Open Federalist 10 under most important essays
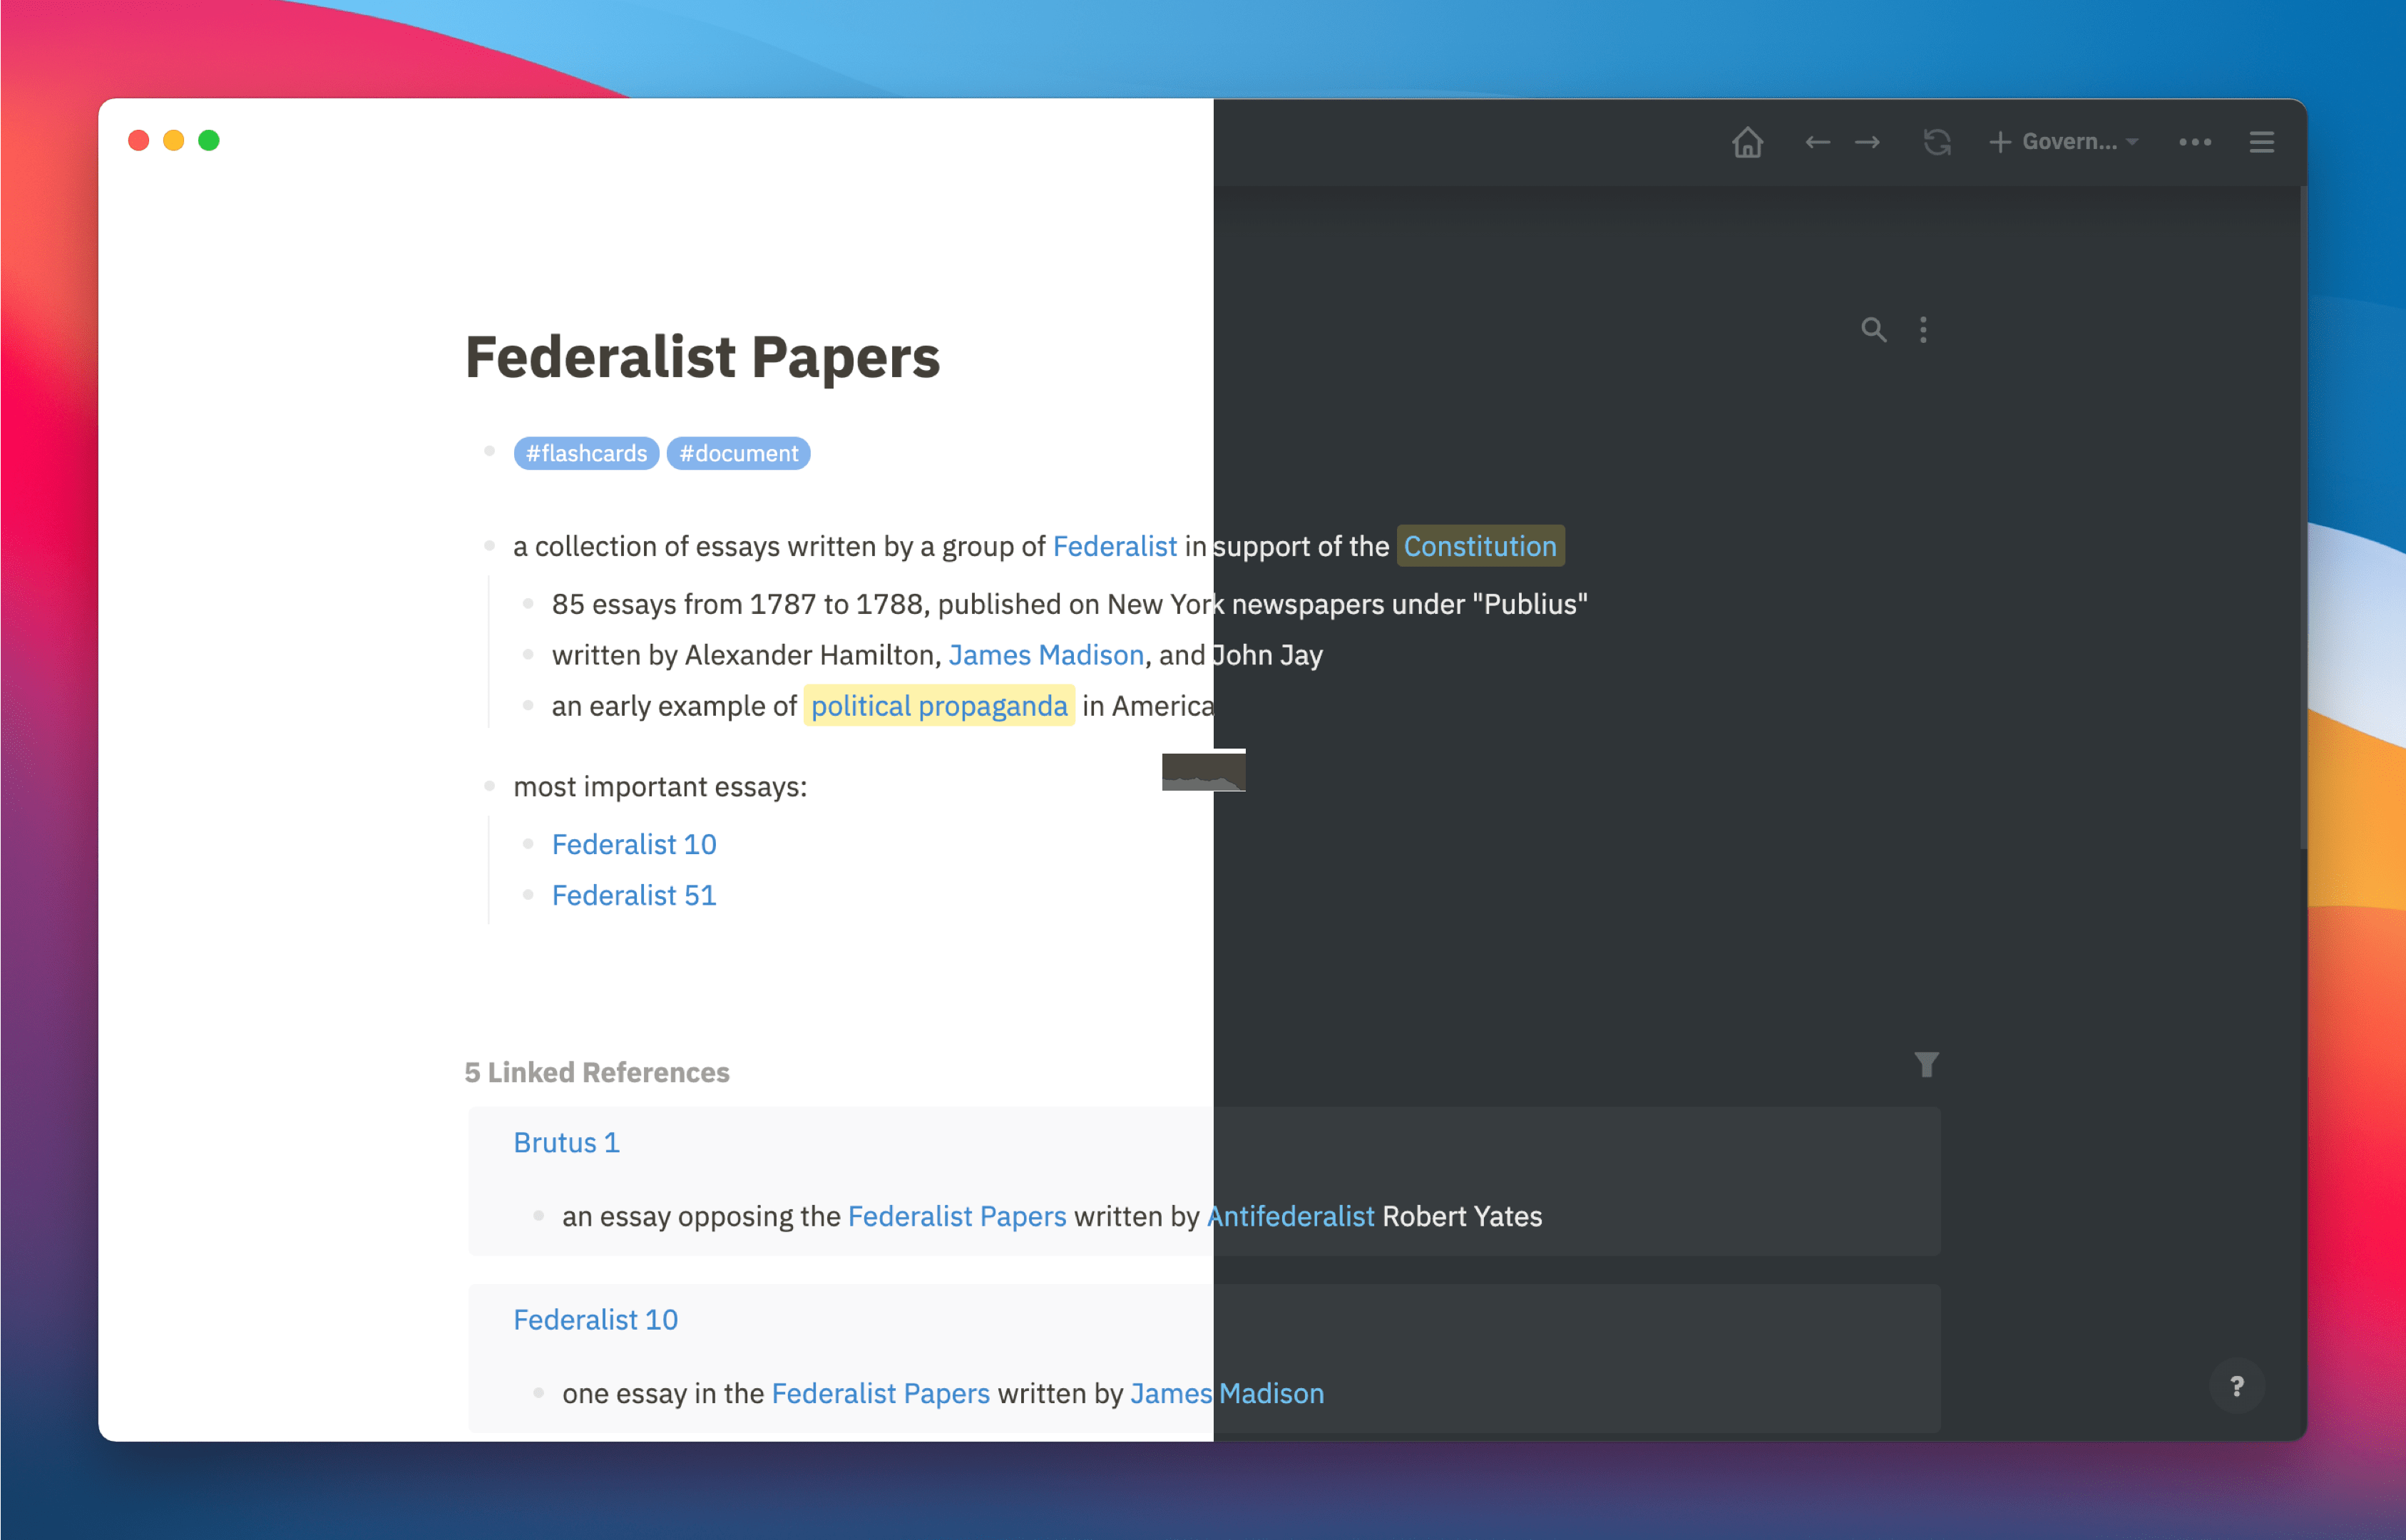Image resolution: width=2406 pixels, height=1540 pixels. click(x=634, y=845)
